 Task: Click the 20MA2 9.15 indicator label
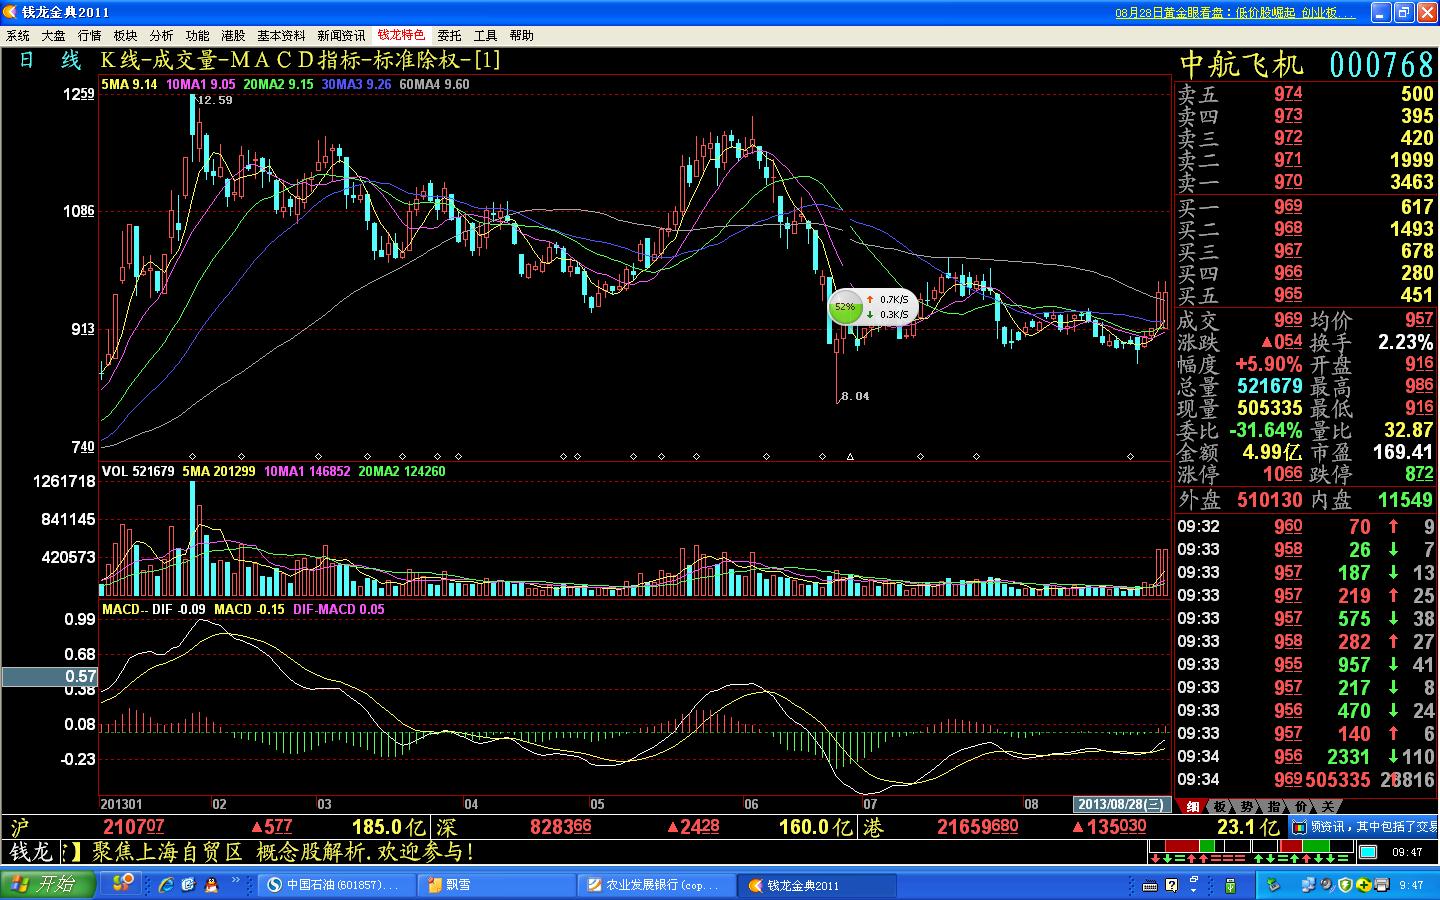pyautogui.click(x=278, y=84)
